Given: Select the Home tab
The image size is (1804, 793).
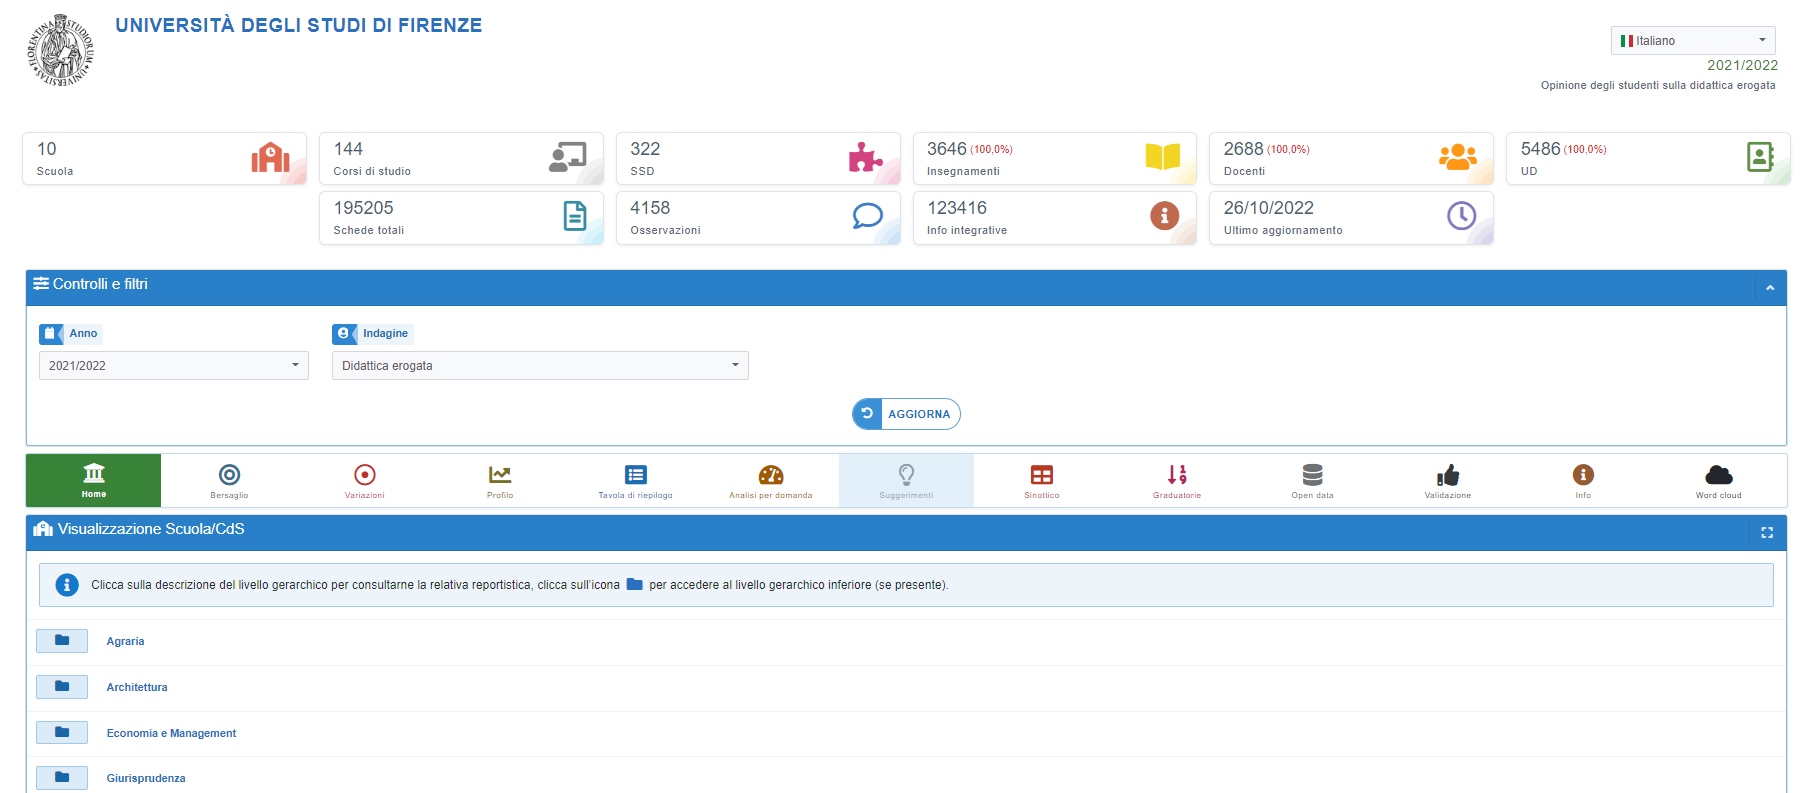Looking at the screenshot, I should pyautogui.click(x=94, y=481).
